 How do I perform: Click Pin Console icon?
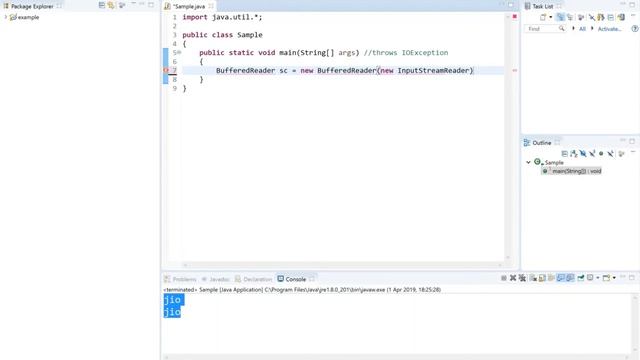click(x=581, y=278)
